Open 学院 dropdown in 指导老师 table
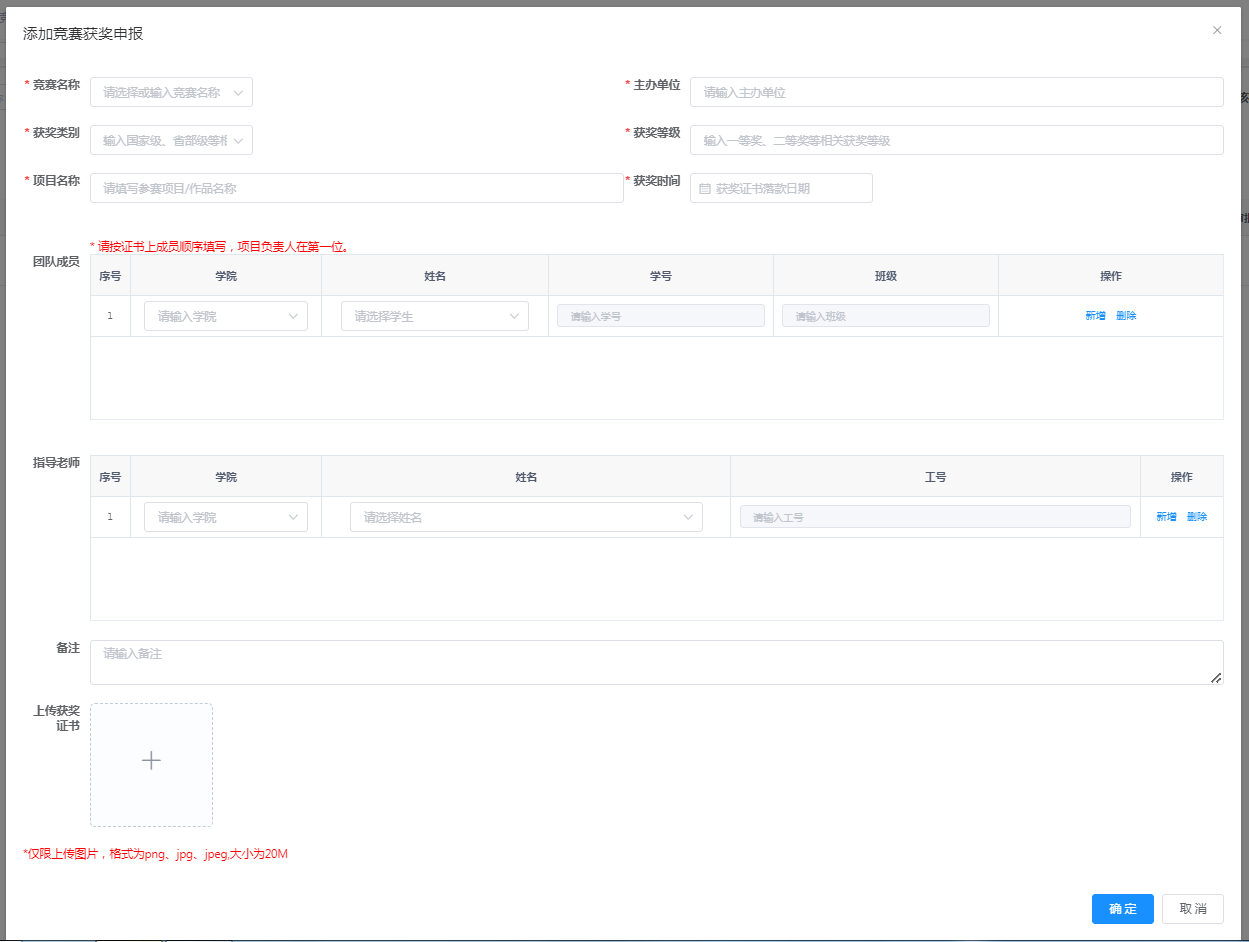The image size is (1249, 942). pyautogui.click(x=226, y=517)
